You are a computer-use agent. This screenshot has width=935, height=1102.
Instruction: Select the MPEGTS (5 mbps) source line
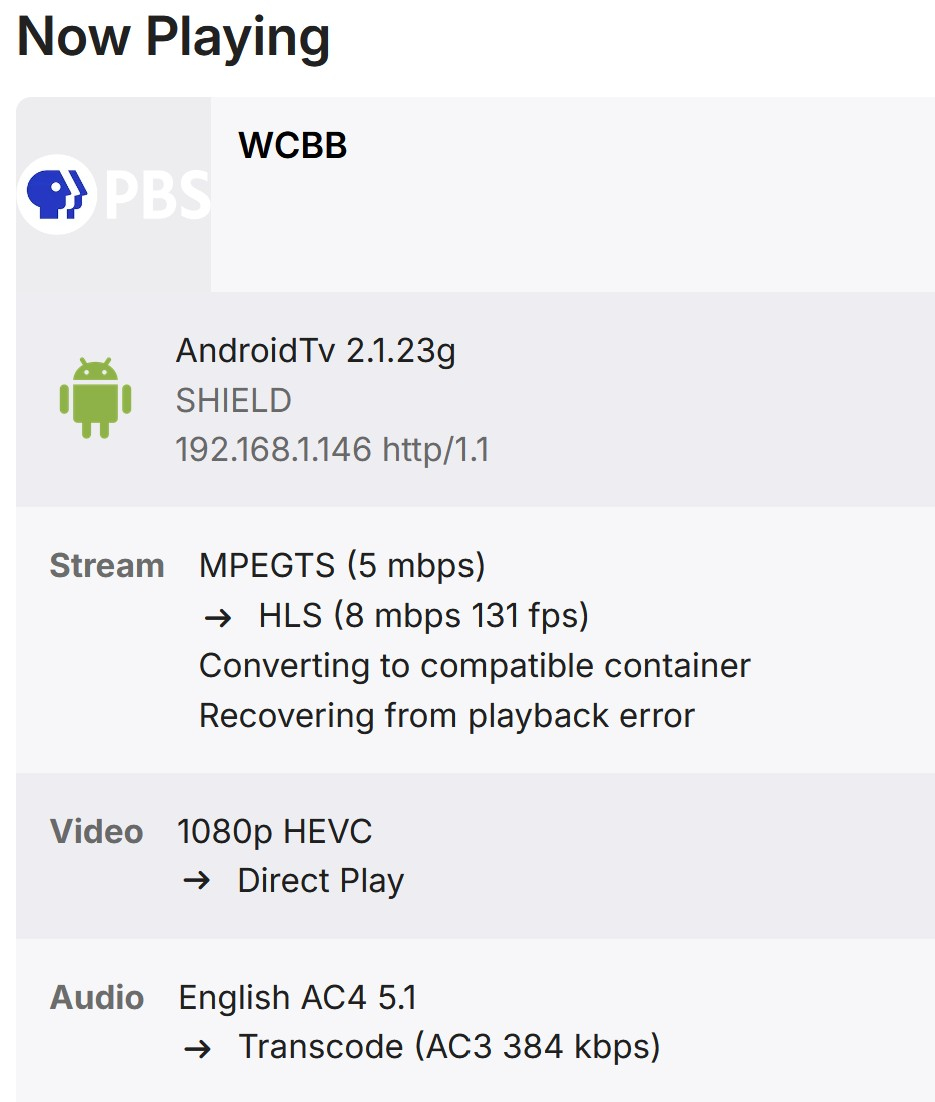tap(342, 566)
